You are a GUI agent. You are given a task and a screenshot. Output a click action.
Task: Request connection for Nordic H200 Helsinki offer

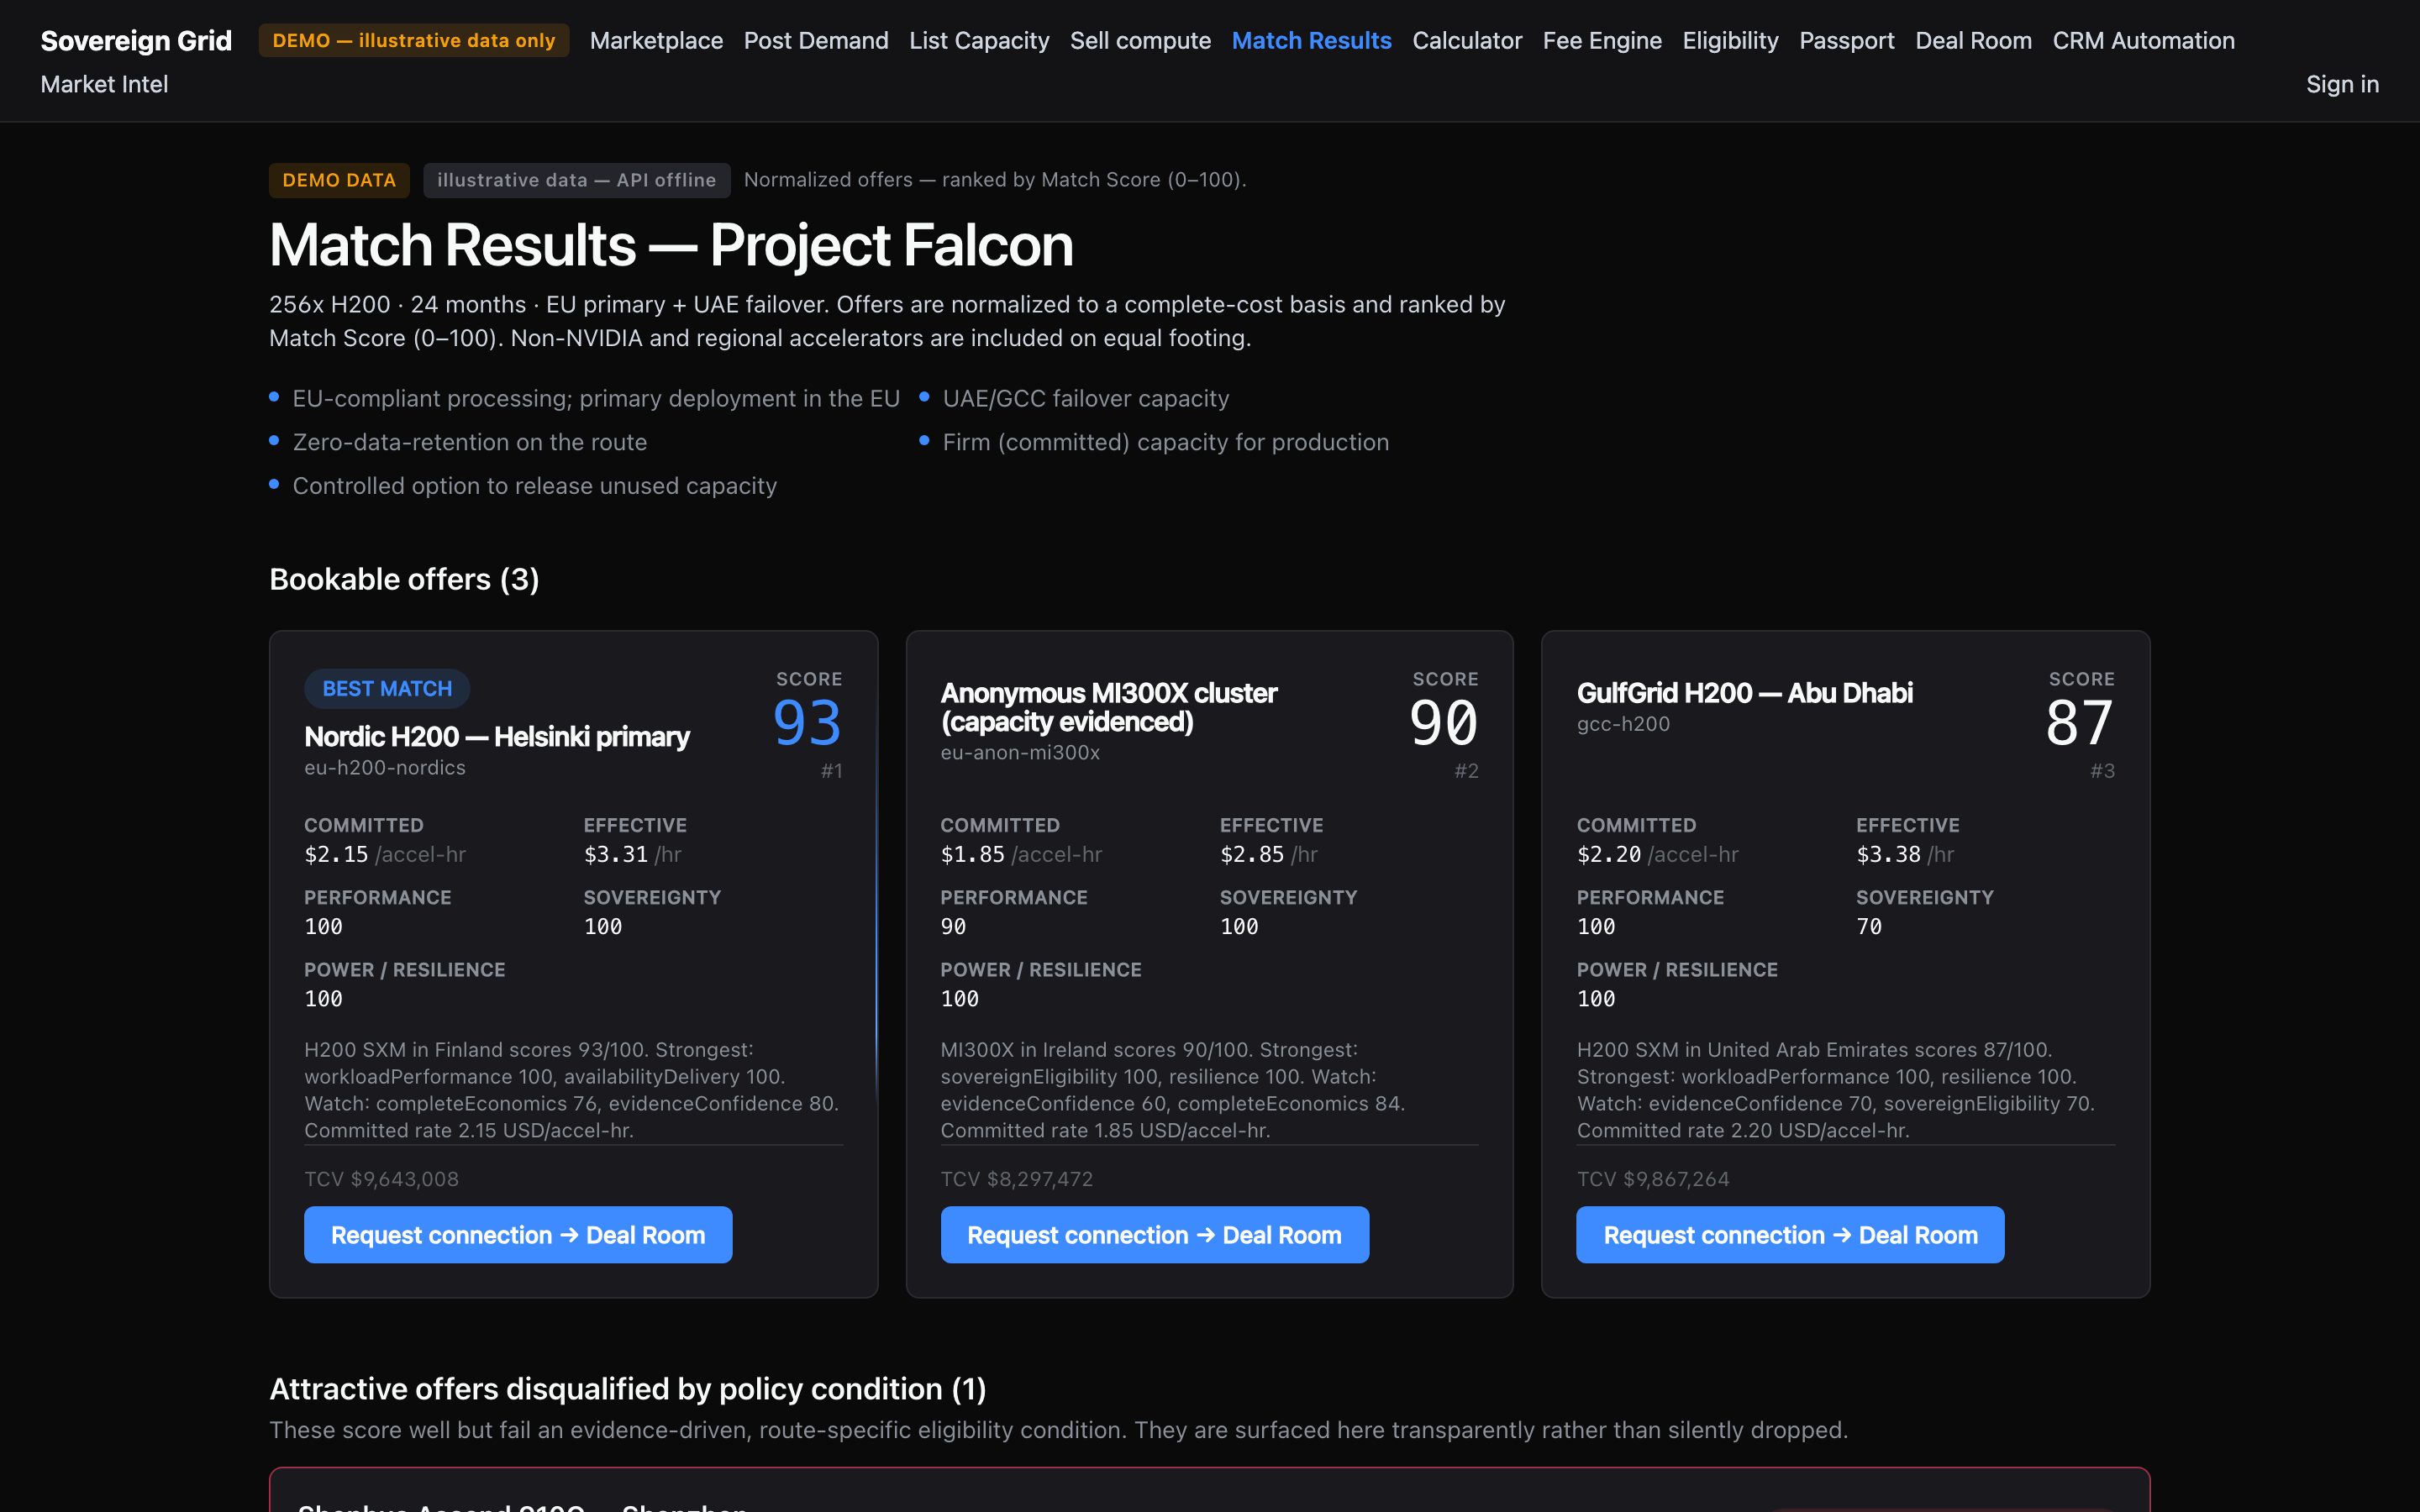(x=518, y=1235)
